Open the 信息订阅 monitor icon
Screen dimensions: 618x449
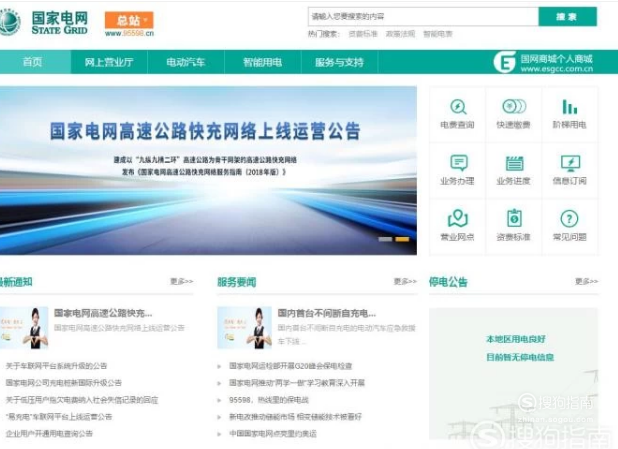pos(570,163)
